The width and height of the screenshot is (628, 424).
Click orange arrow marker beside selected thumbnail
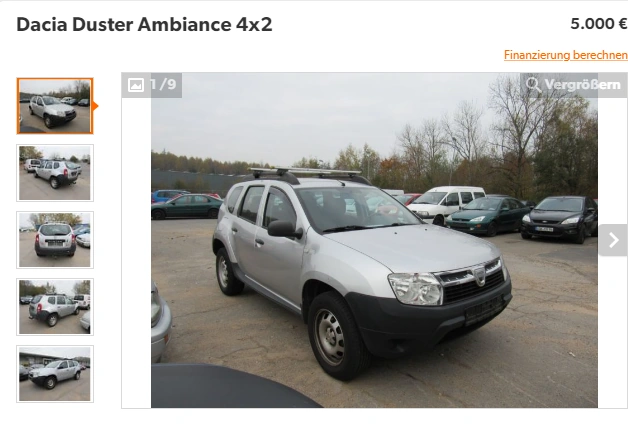point(95,106)
